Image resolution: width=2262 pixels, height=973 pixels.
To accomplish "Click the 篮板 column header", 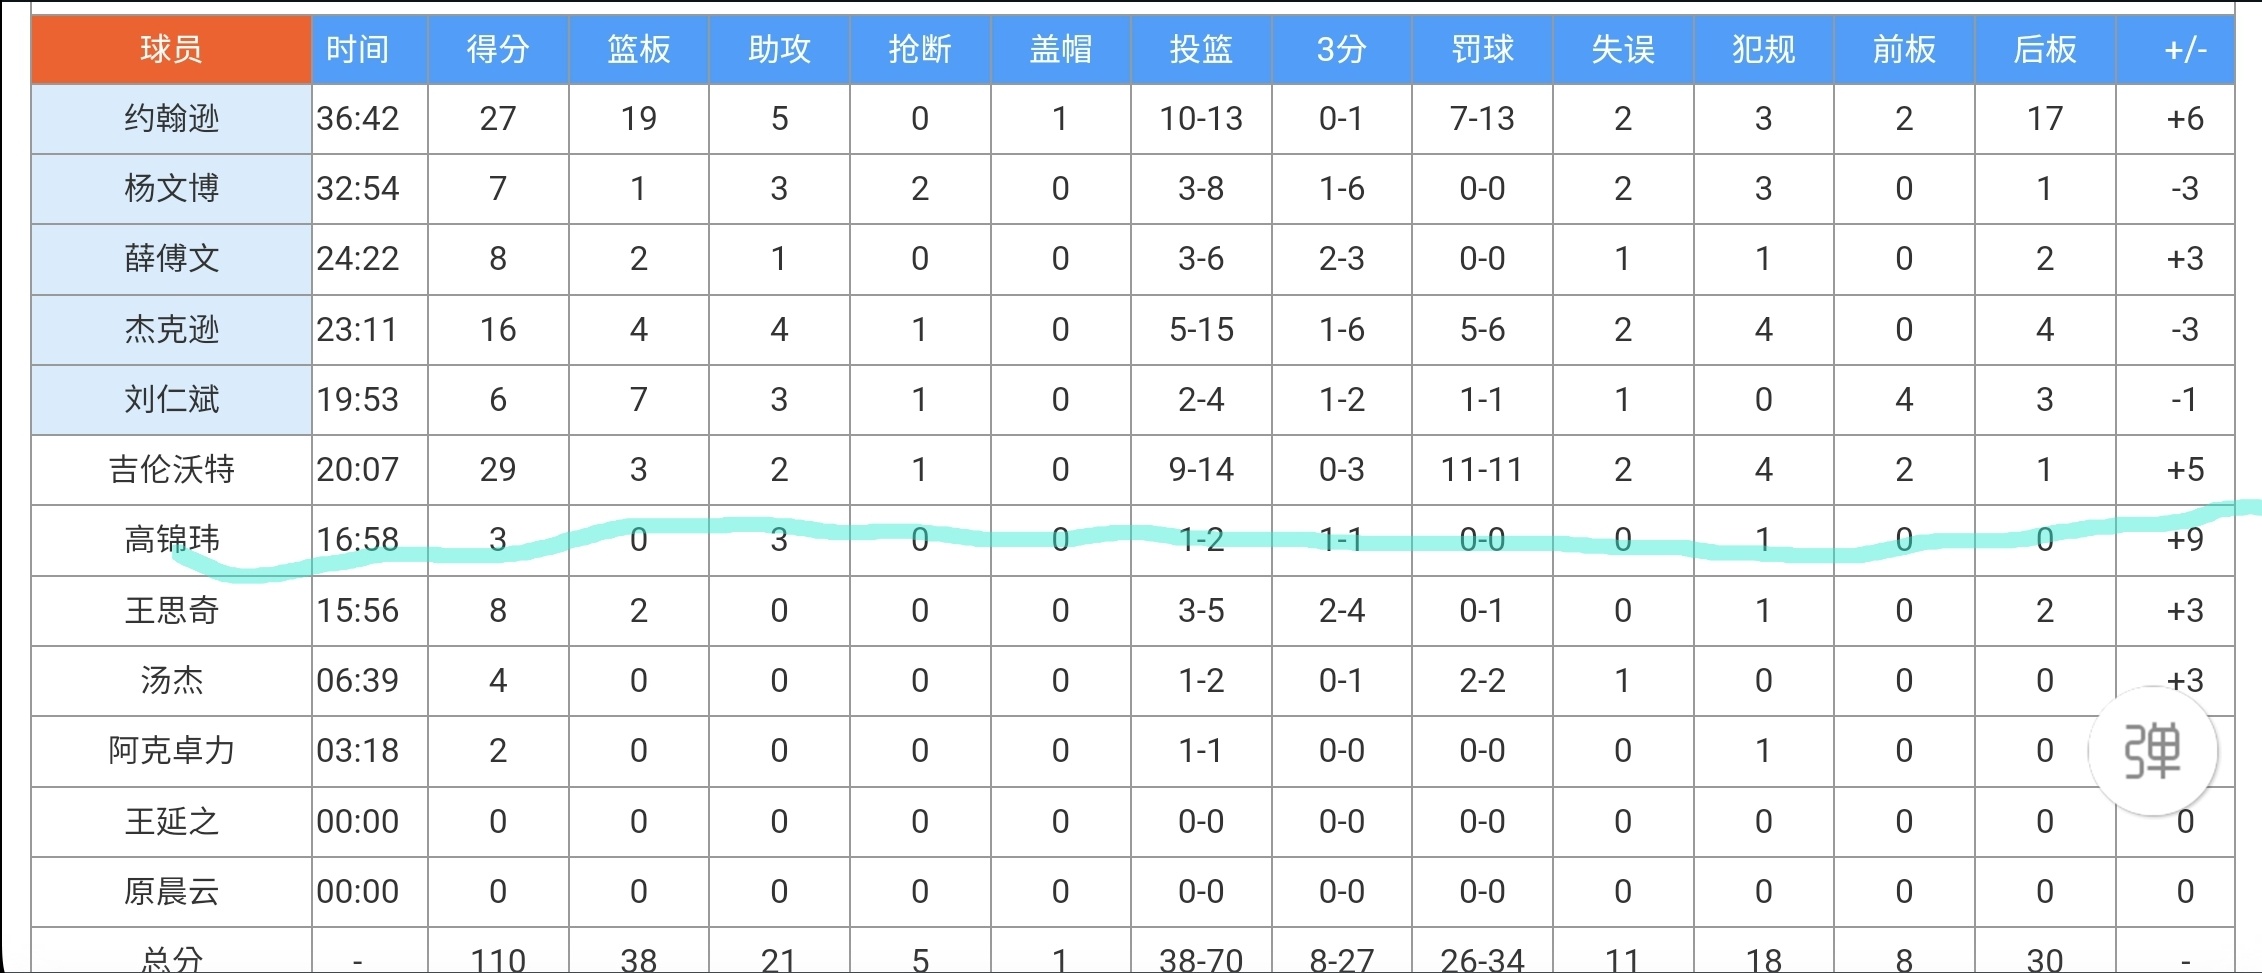I will coord(639,49).
